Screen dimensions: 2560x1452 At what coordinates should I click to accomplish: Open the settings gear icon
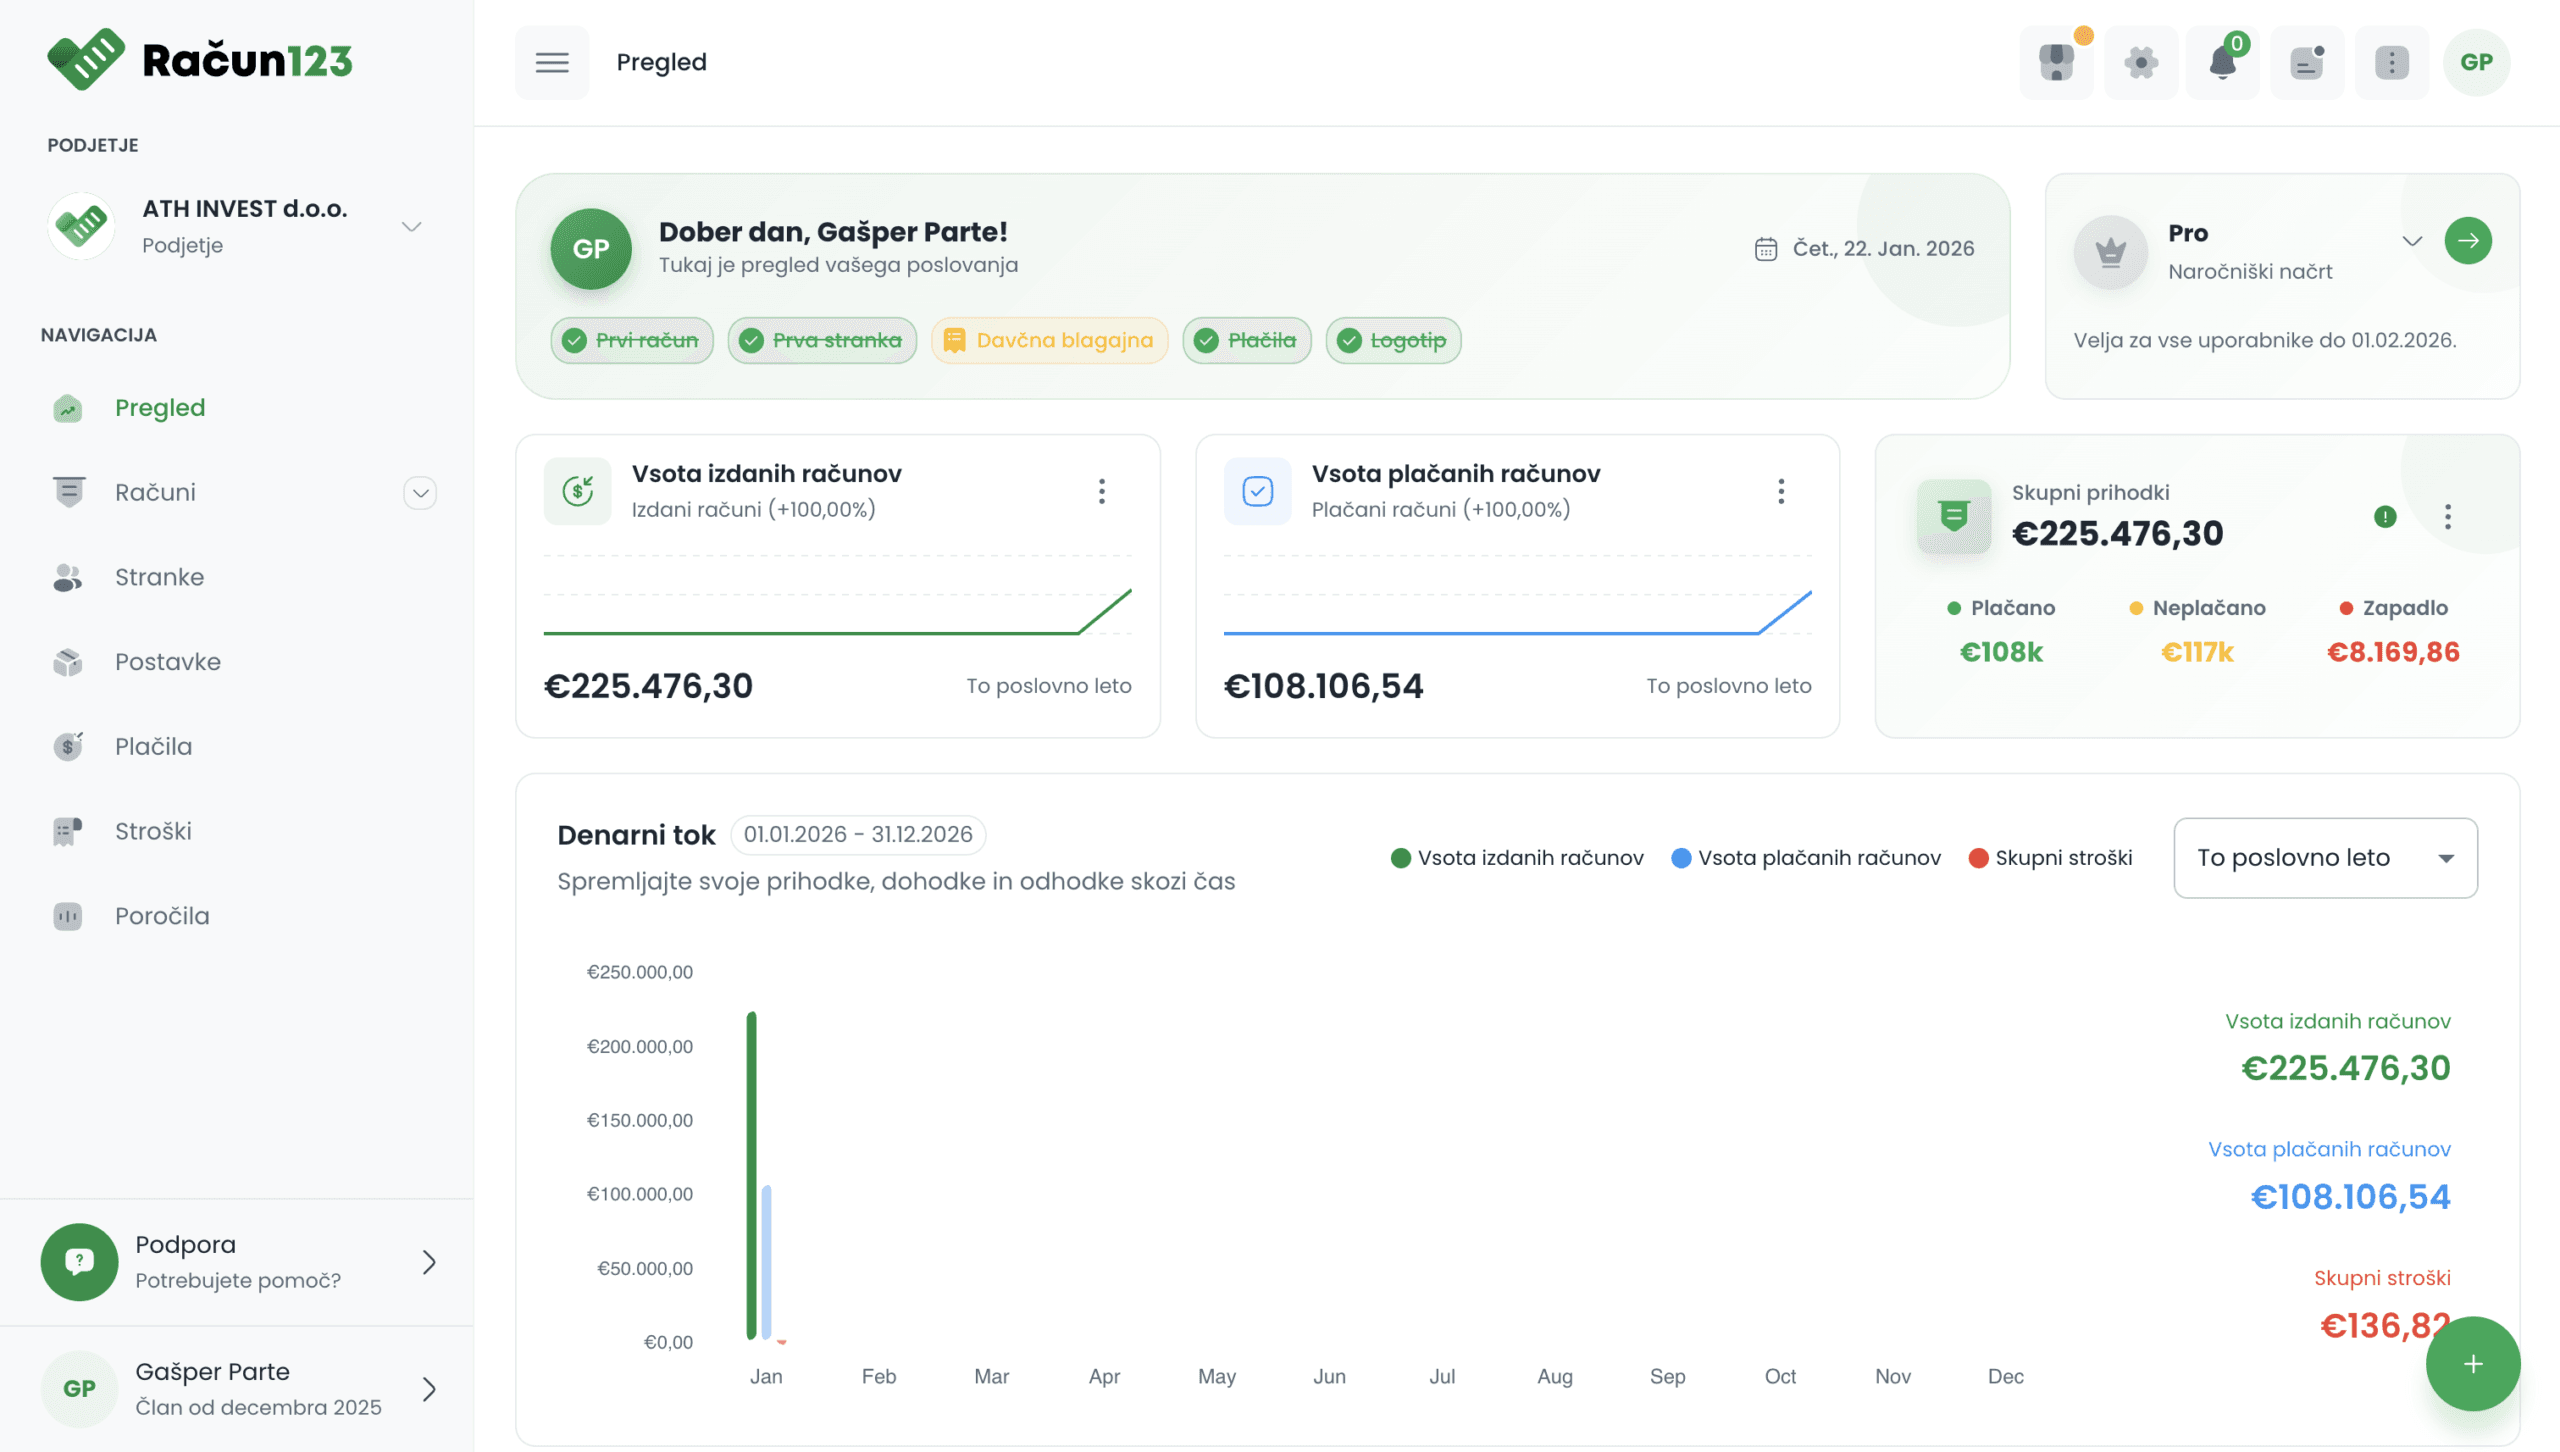point(2140,62)
